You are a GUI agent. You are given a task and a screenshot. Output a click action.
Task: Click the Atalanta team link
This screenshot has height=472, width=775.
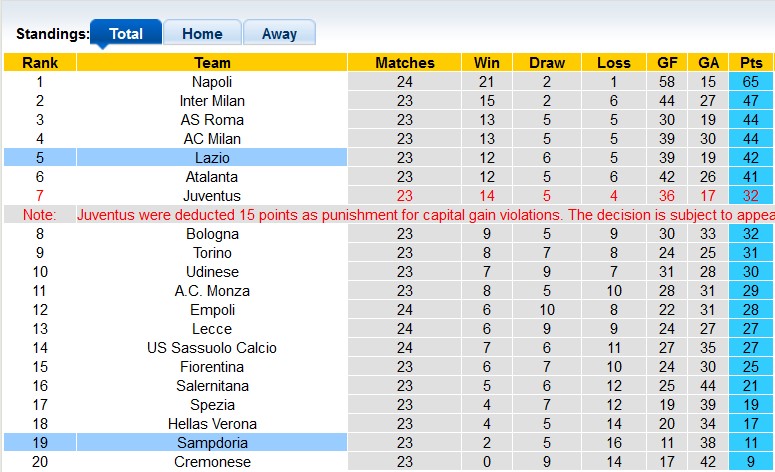(x=212, y=177)
